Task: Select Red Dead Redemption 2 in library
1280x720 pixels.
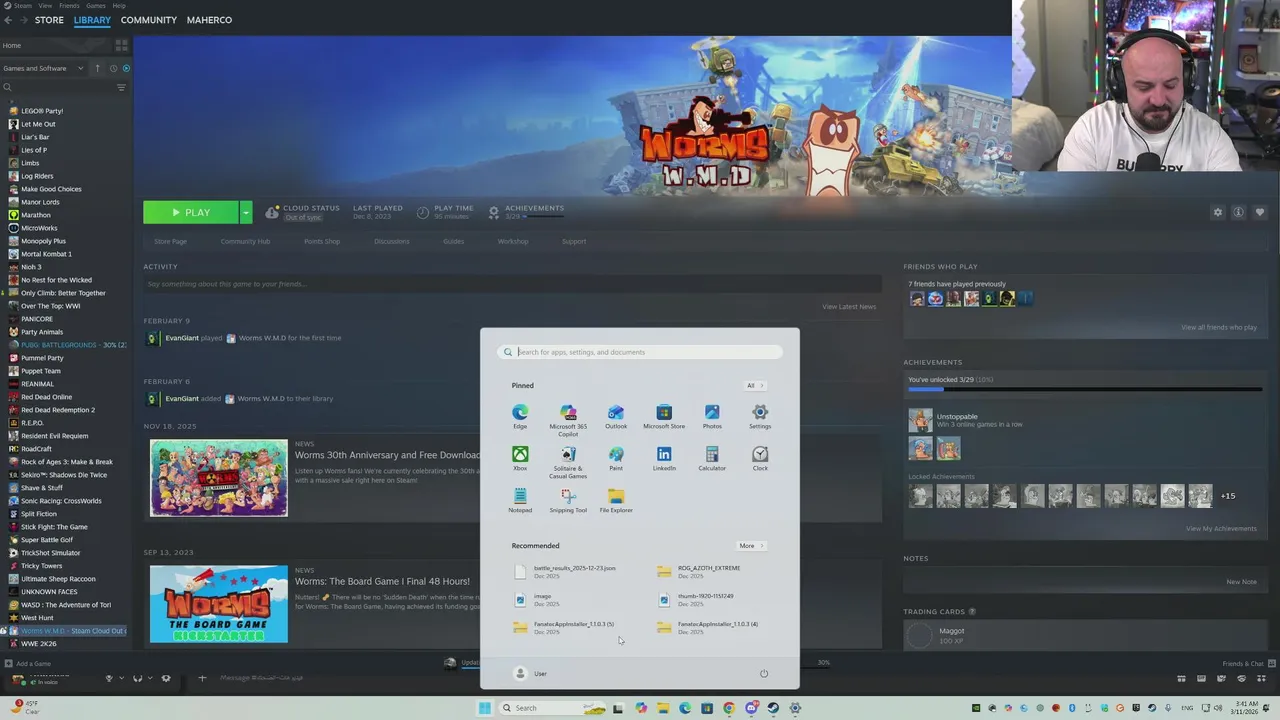Action: [58, 410]
